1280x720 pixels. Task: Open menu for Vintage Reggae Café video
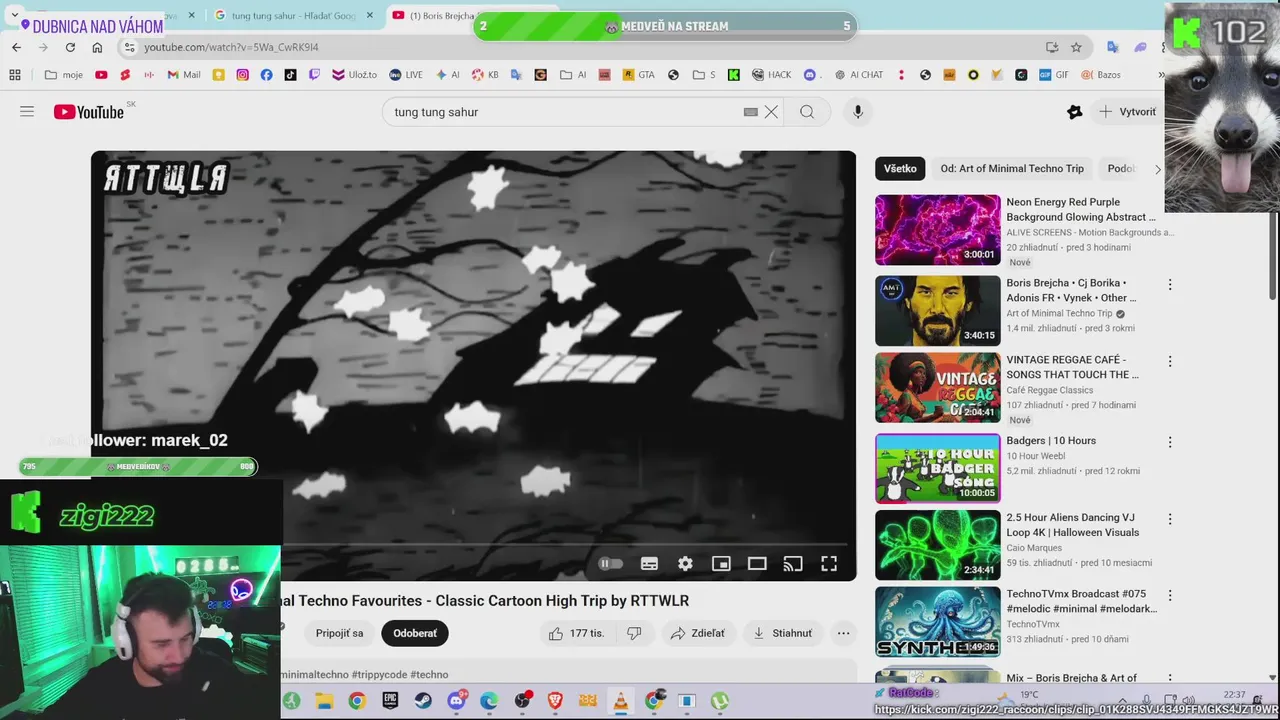1169,362
